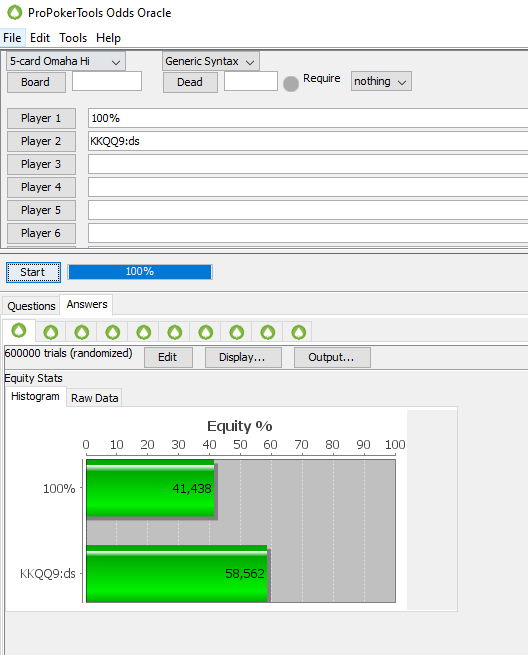Select the sixth answer tab icon

coord(175,333)
